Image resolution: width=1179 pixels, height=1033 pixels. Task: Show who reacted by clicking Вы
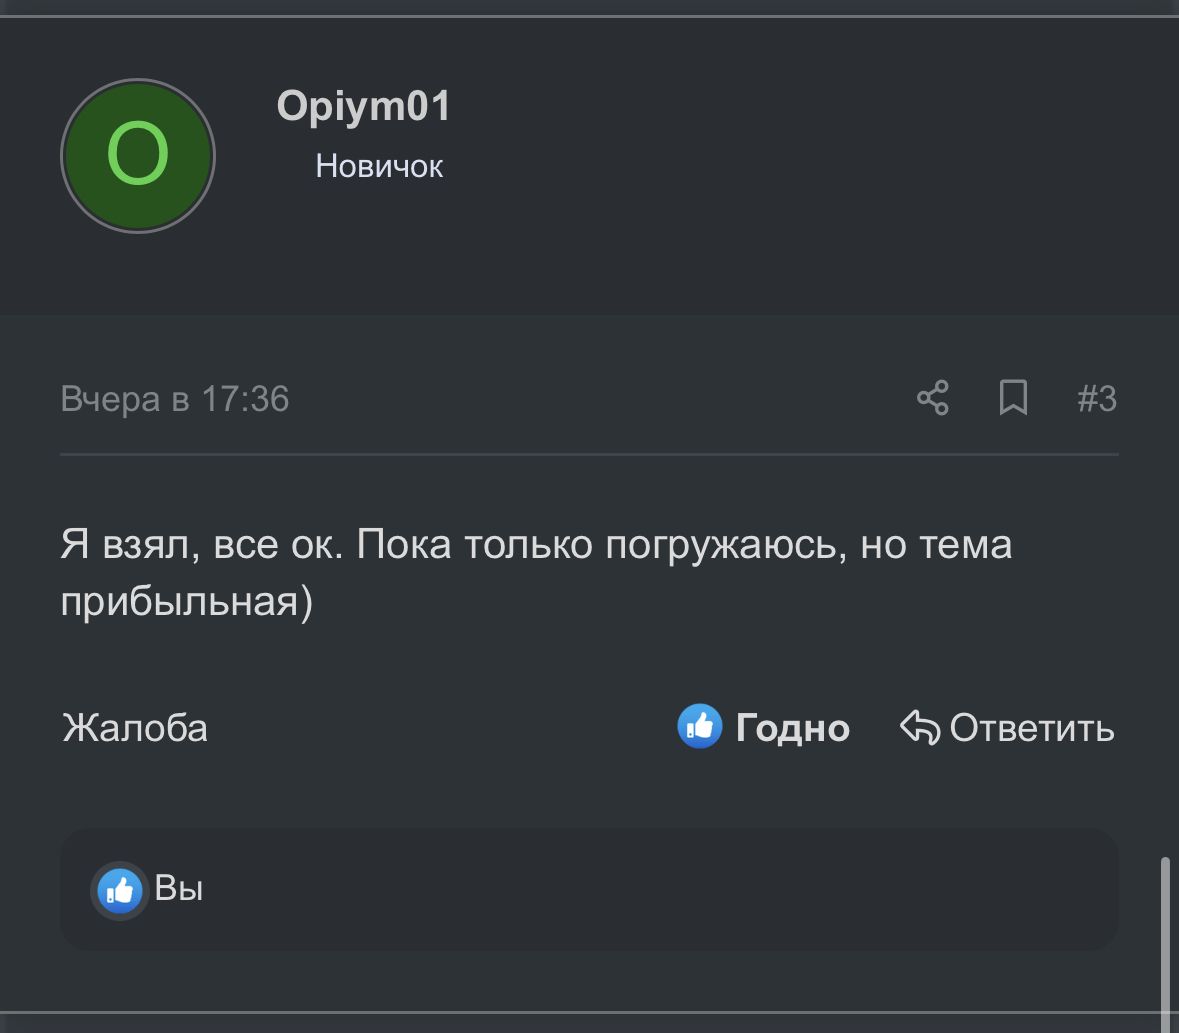click(180, 888)
